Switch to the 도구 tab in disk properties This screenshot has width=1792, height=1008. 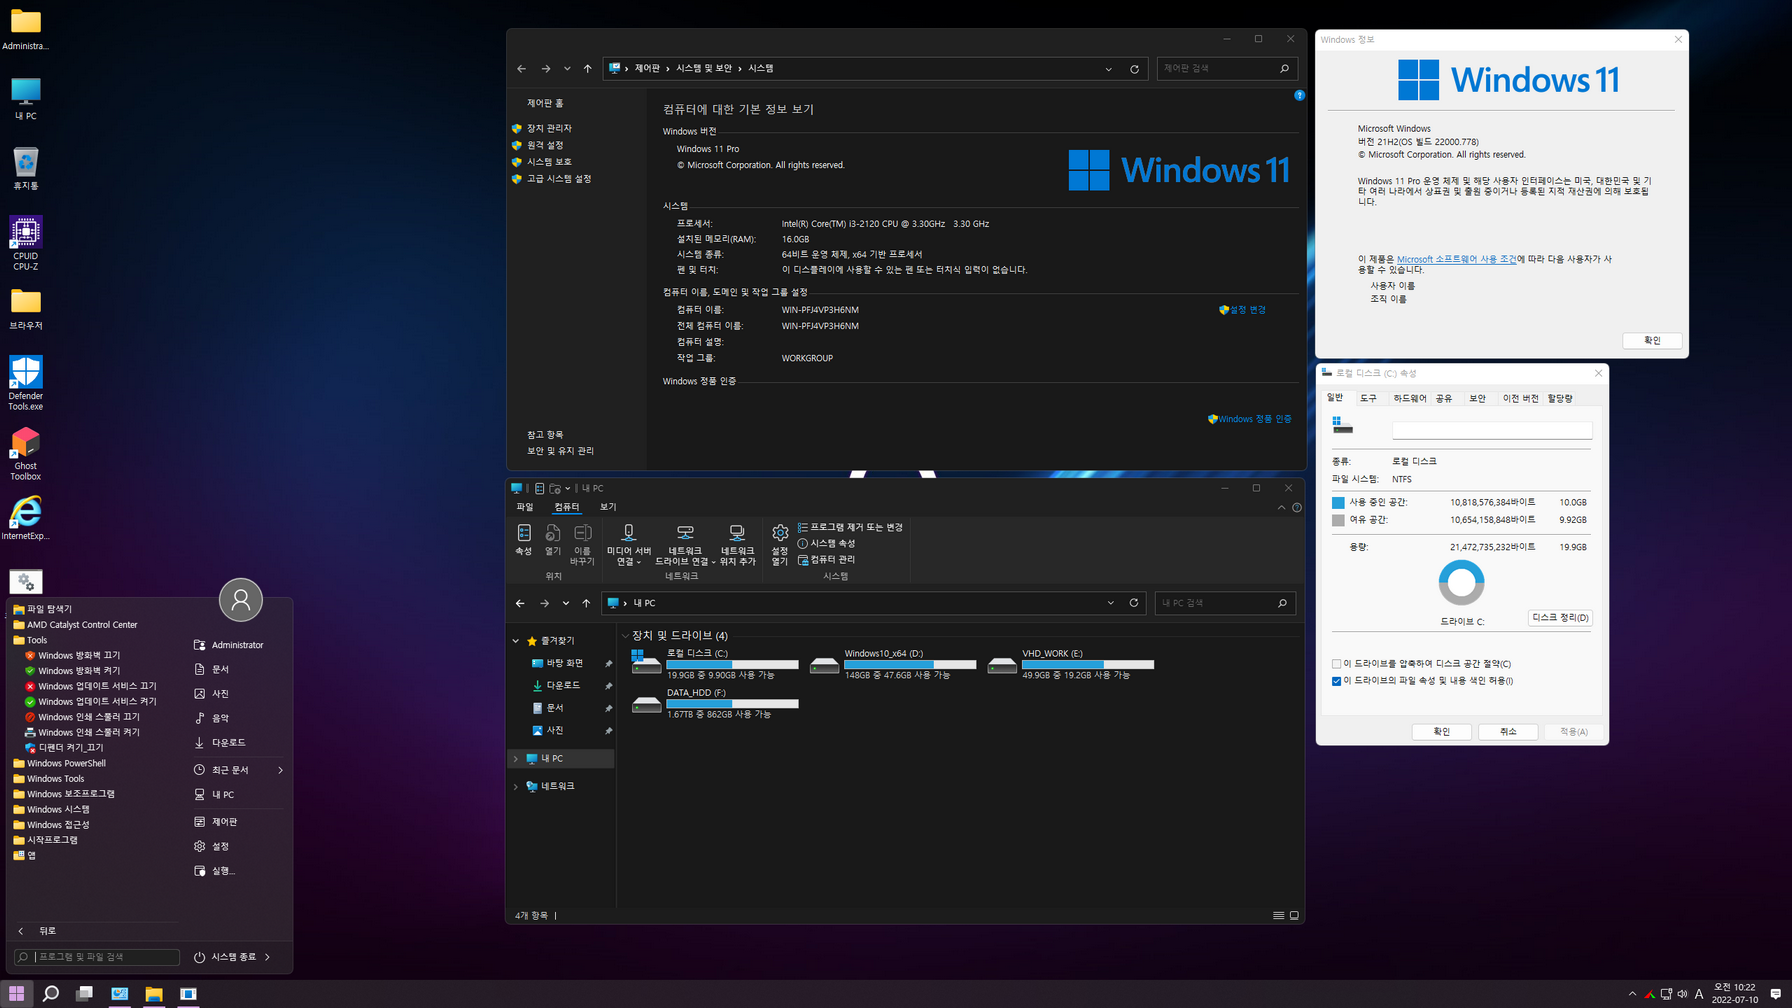(x=1368, y=398)
